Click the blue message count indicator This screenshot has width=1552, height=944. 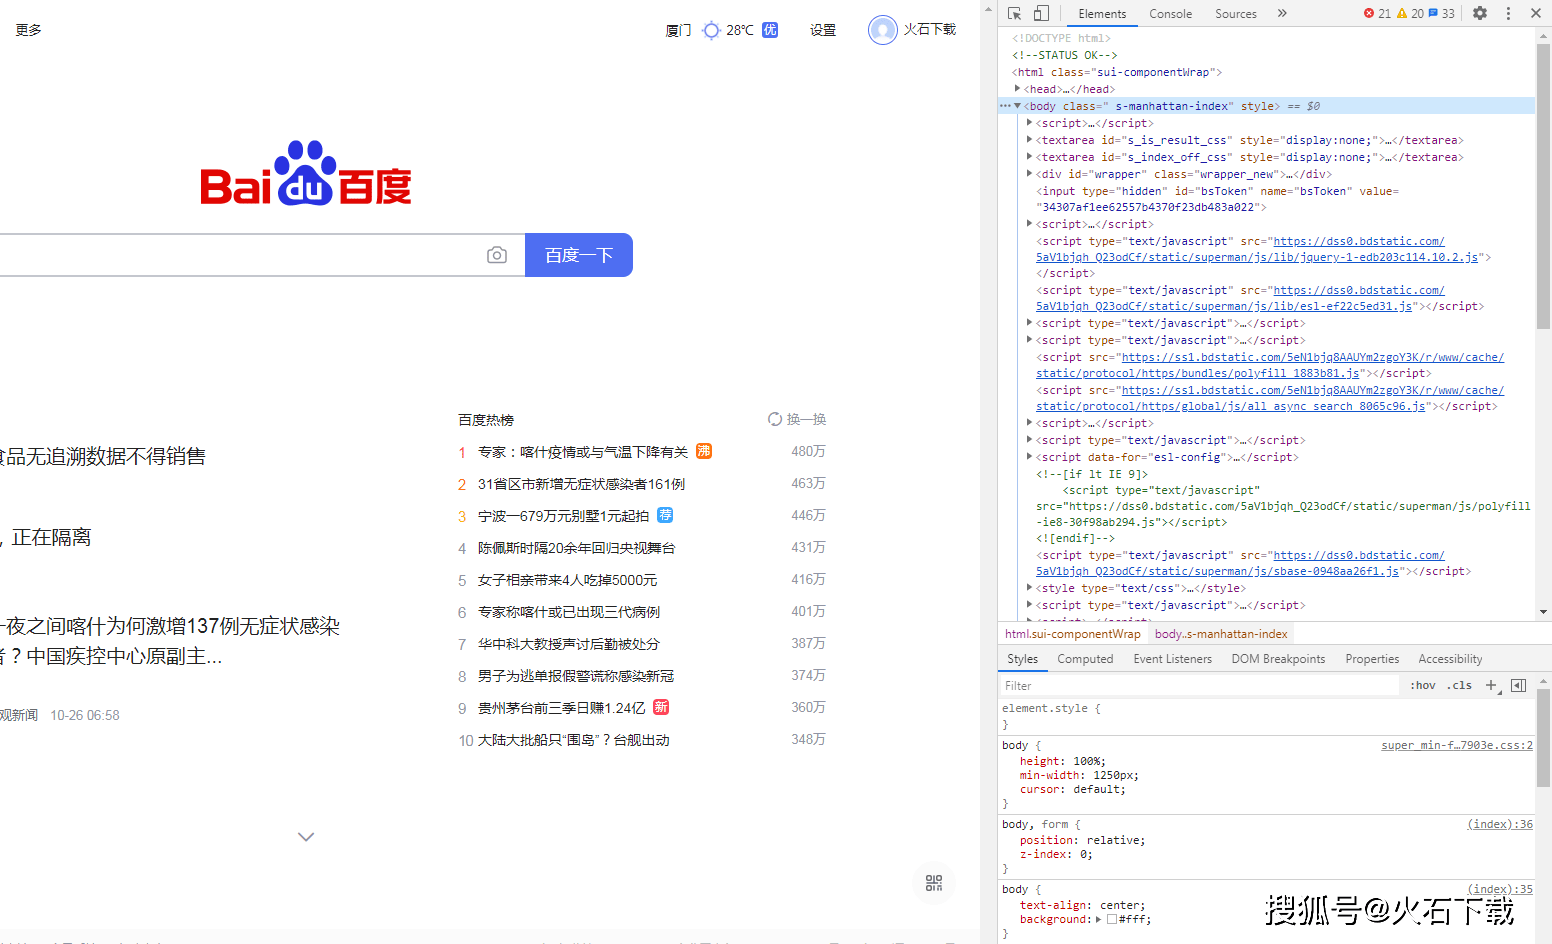(1441, 13)
